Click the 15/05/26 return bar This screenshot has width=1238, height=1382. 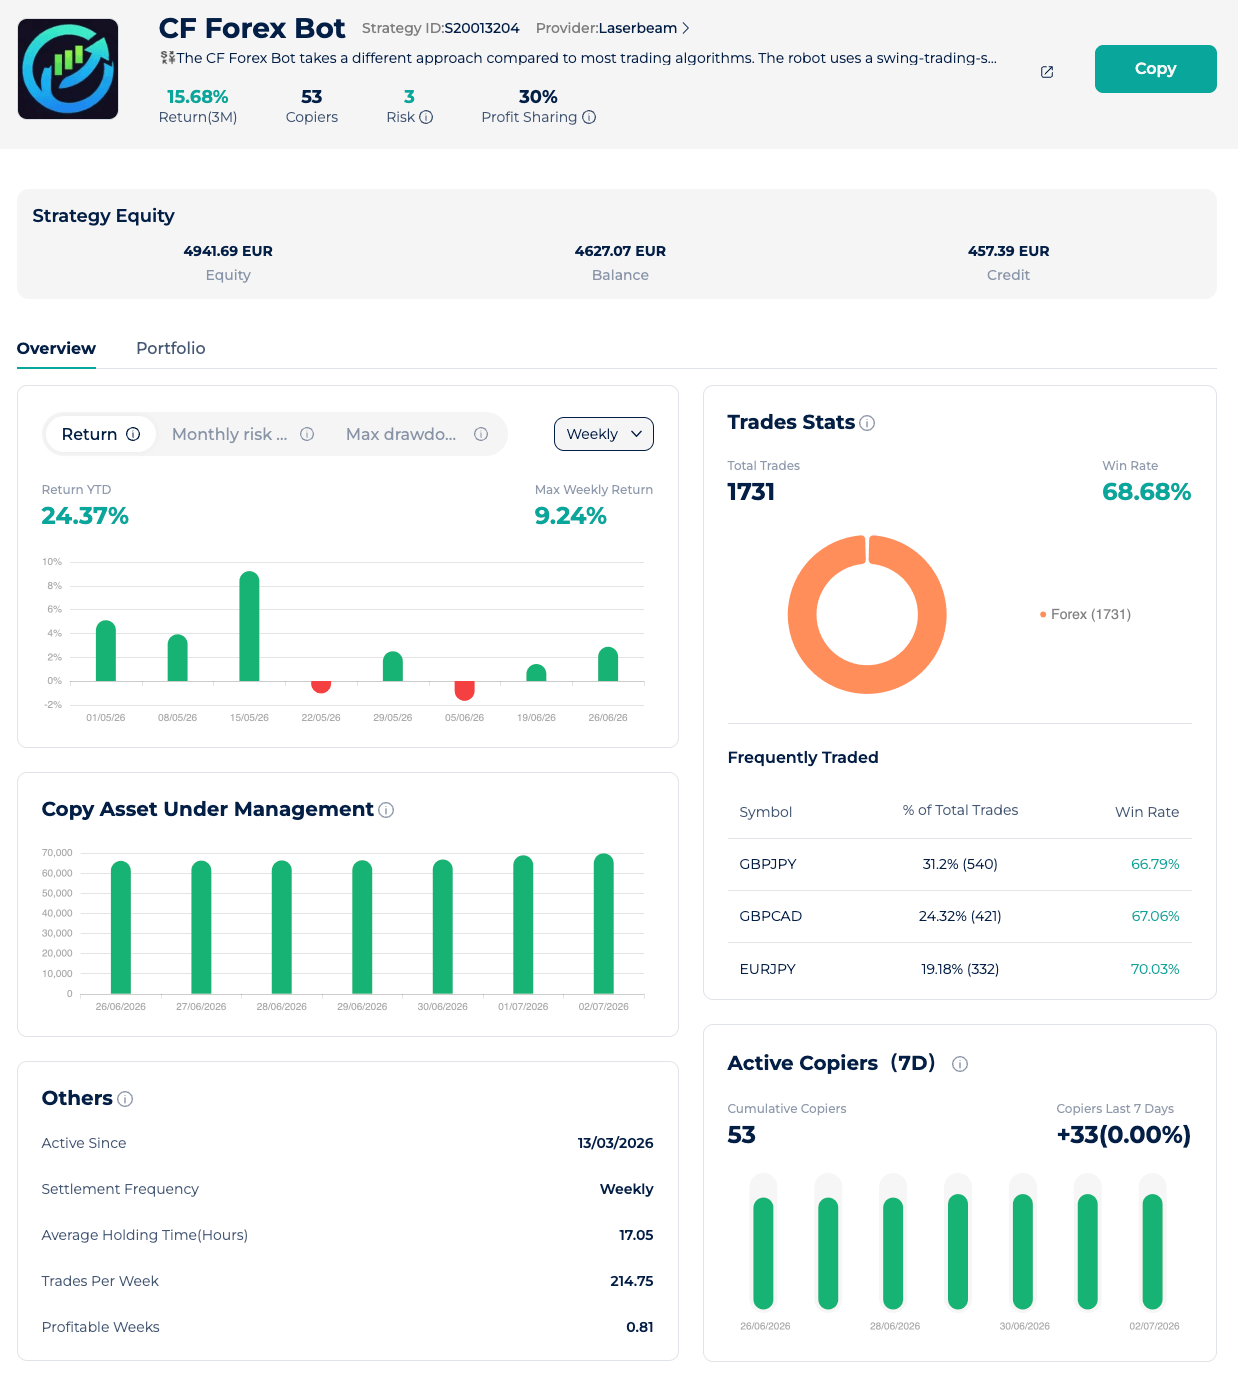249,626
